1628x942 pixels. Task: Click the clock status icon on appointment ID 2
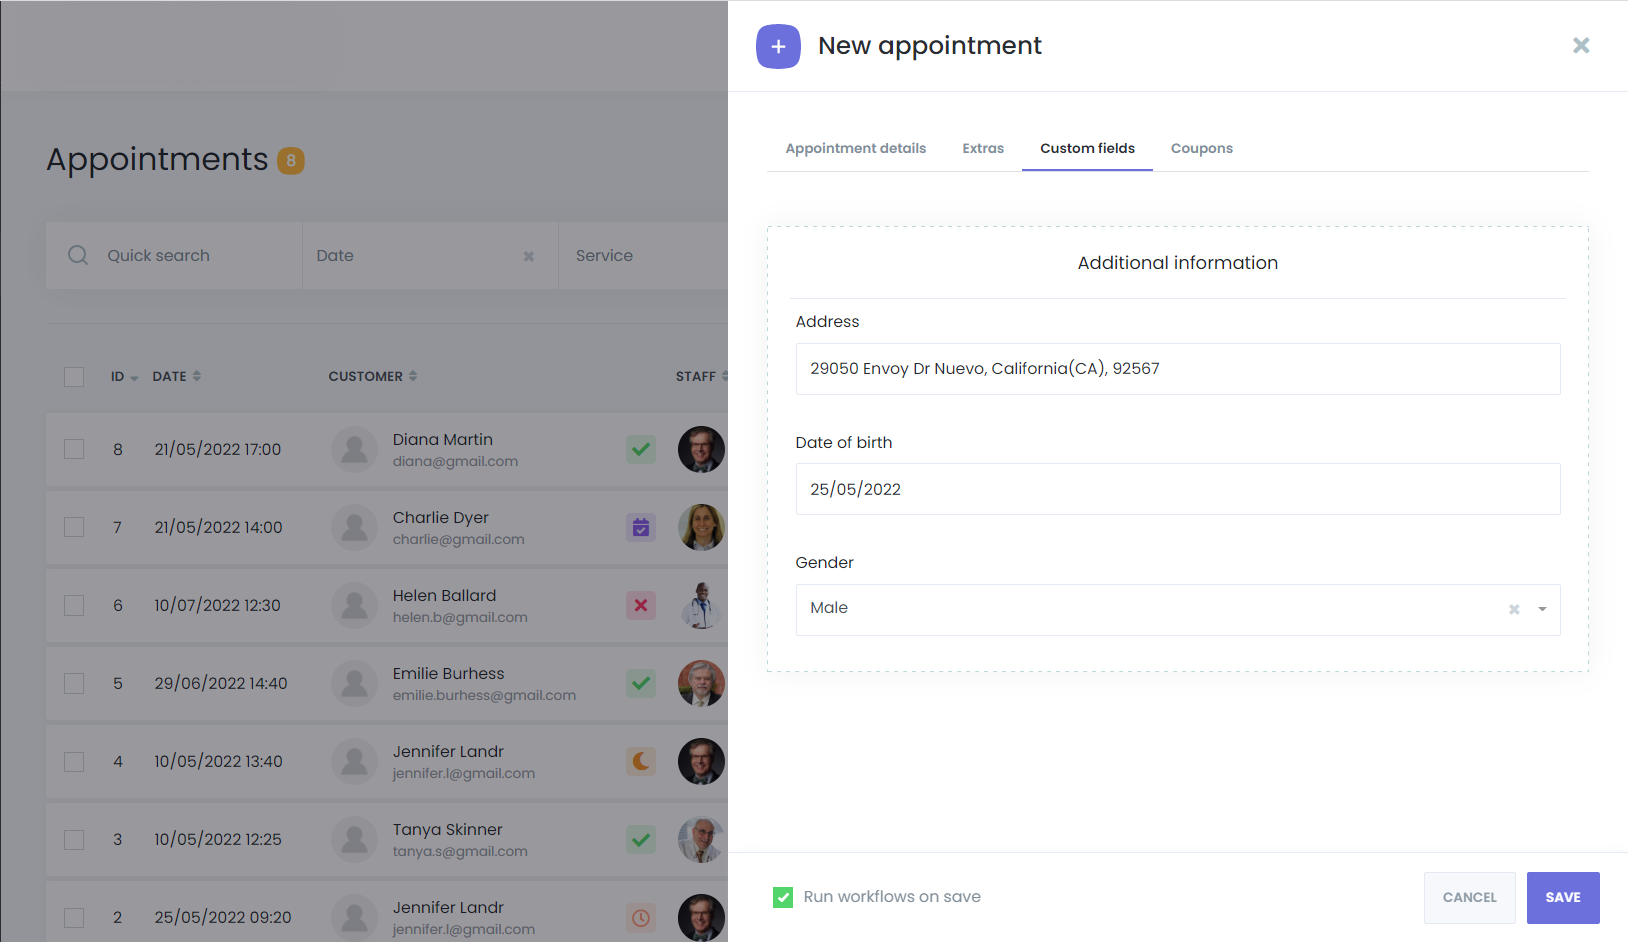tap(641, 917)
